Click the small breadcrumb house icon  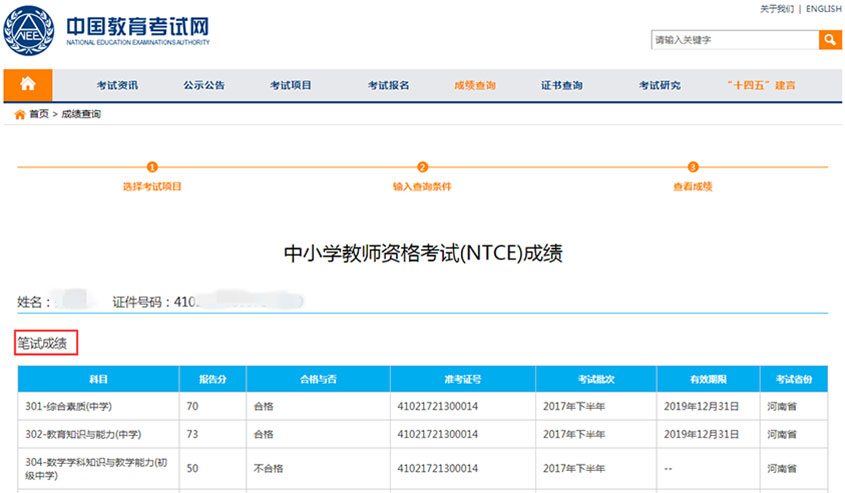pos(19,115)
